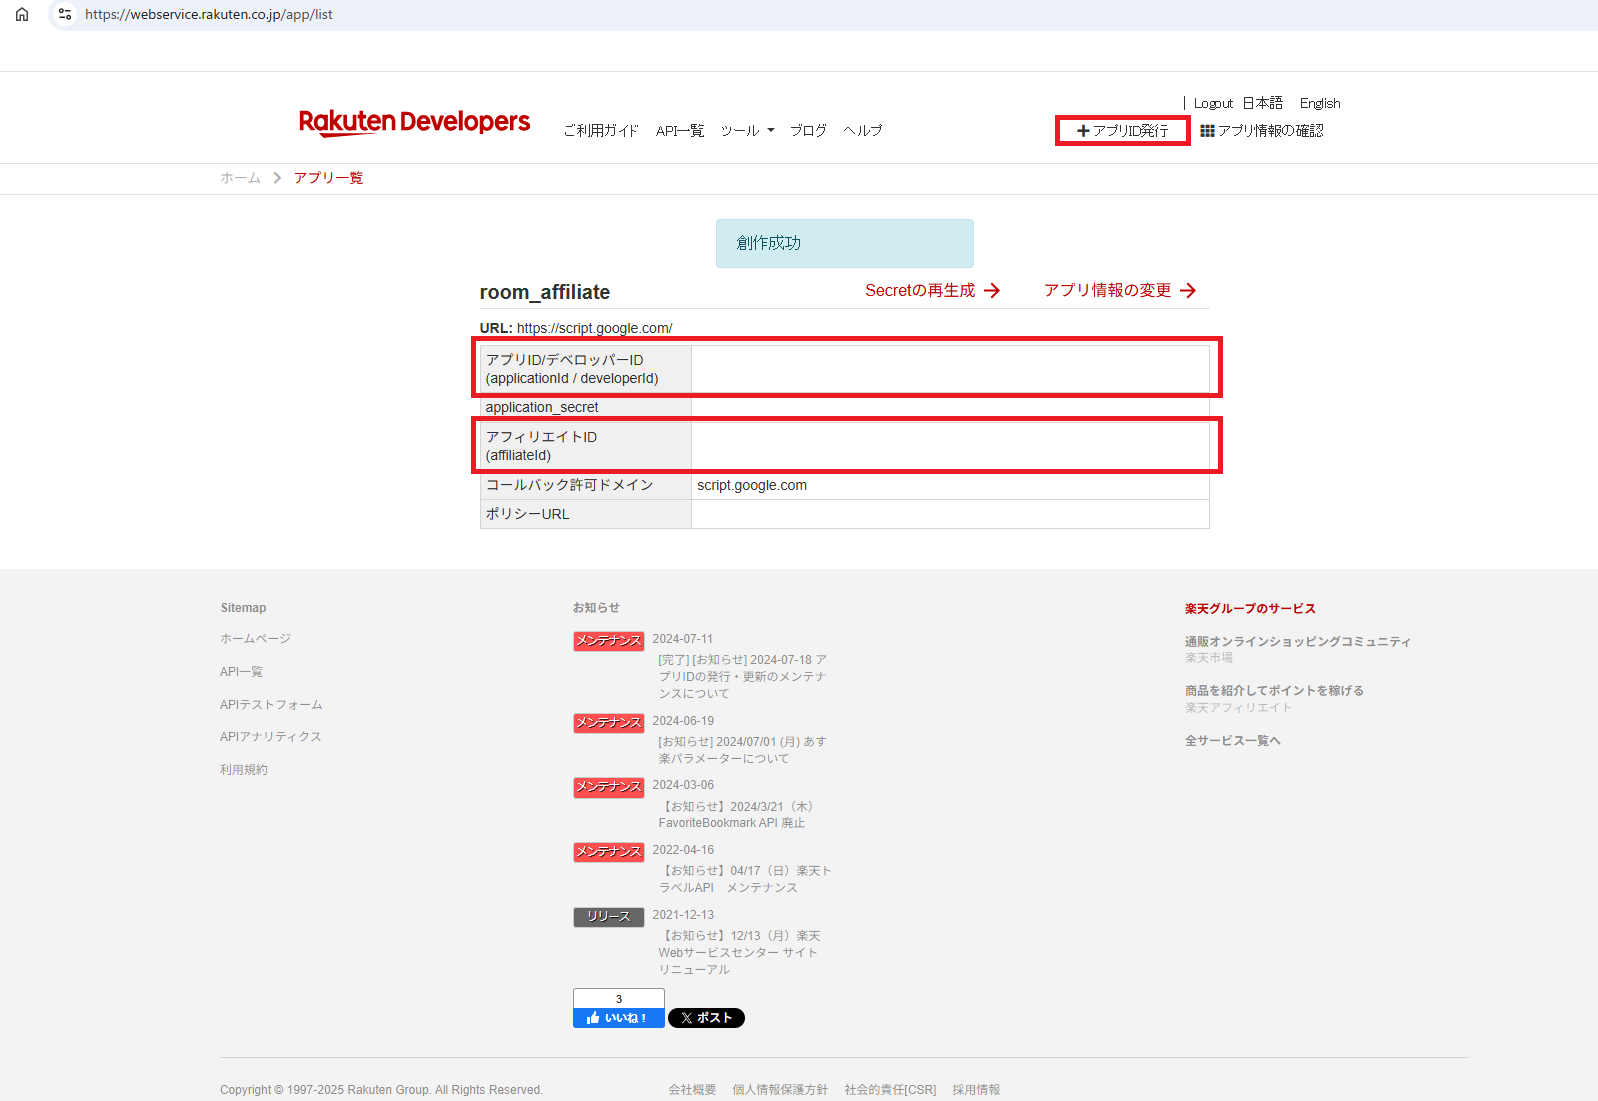This screenshot has height=1101, width=1598.
Task: Open 利用規約 footer link
Action: (244, 770)
